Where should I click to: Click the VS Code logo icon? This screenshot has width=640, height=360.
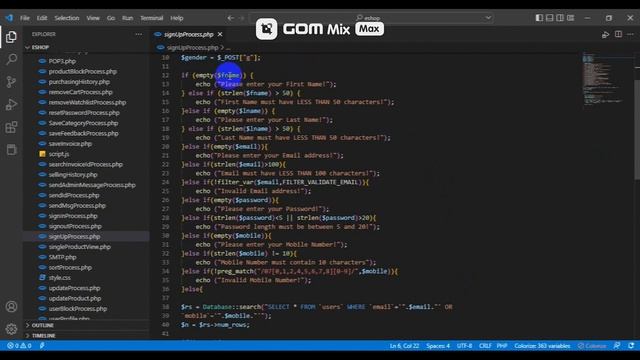click(9, 18)
